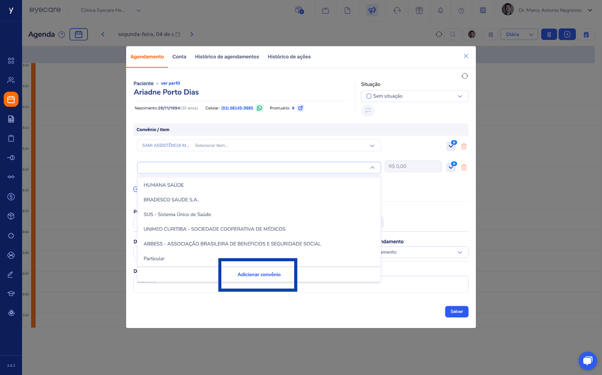602x375 pixels.
Task: Open the pen/signature sidebar icon
Action: pyautogui.click(x=11, y=274)
